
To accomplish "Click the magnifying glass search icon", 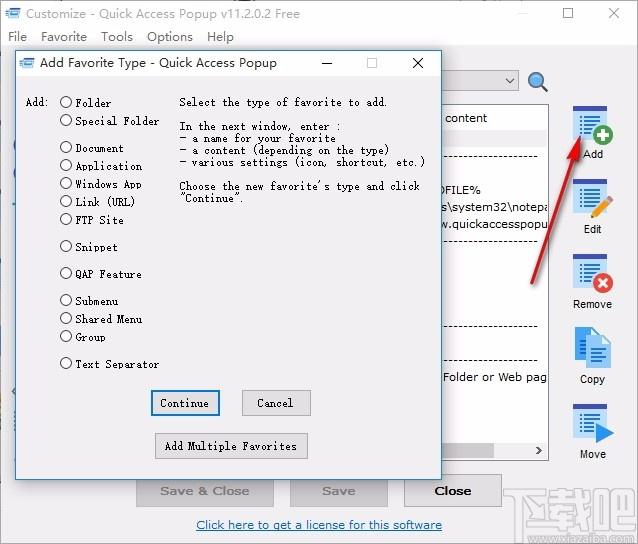I will pyautogui.click(x=537, y=82).
